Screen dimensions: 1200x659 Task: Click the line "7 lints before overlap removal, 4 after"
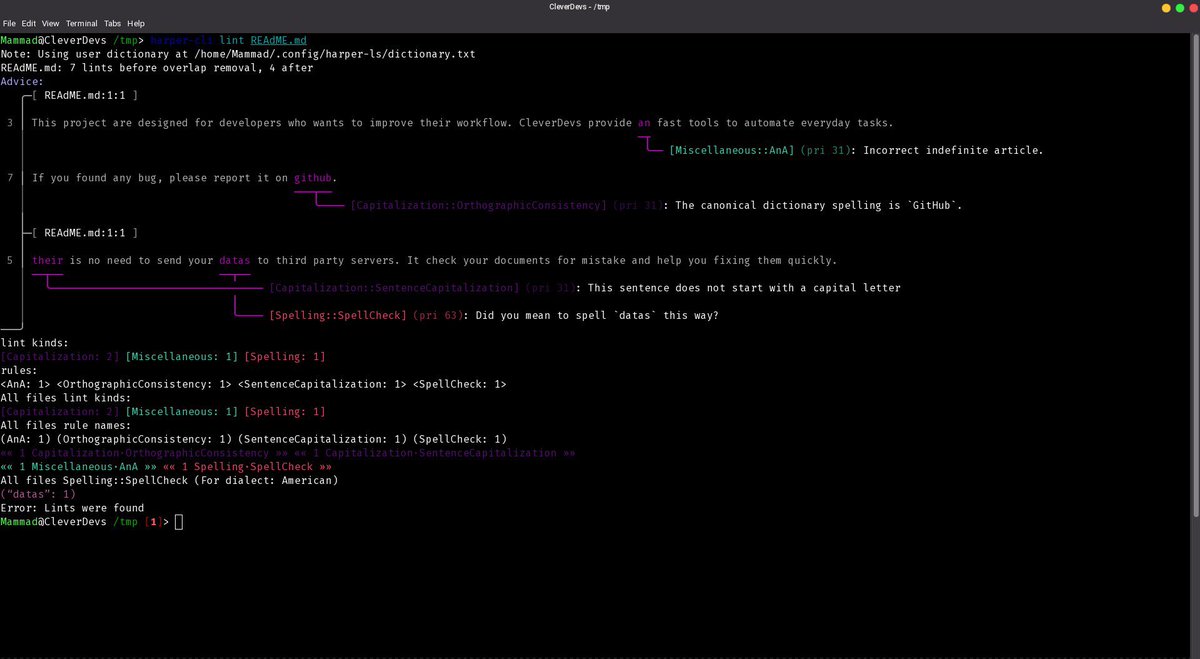(x=192, y=68)
